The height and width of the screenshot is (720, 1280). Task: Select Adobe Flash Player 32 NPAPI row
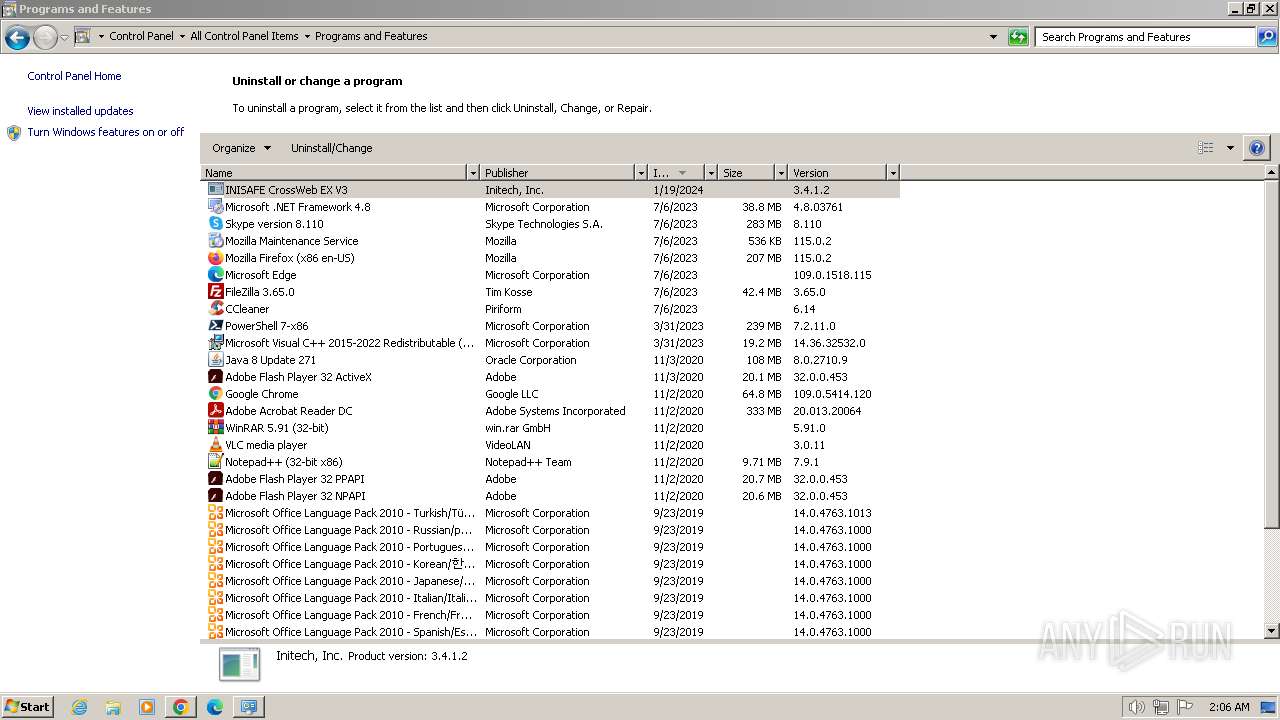550,496
